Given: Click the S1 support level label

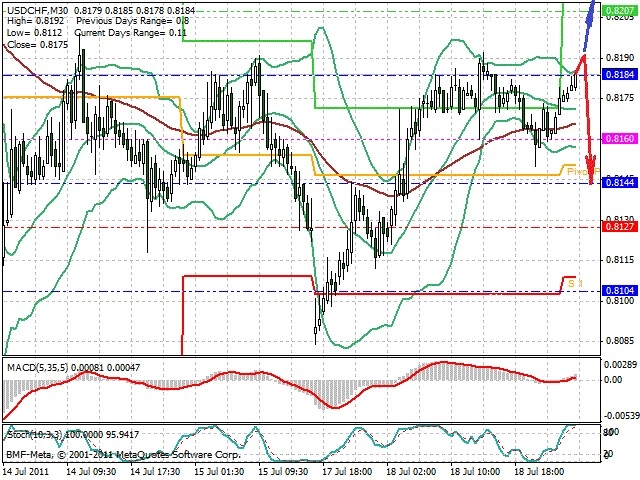Looking at the screenshot, I should click(575, 283).
